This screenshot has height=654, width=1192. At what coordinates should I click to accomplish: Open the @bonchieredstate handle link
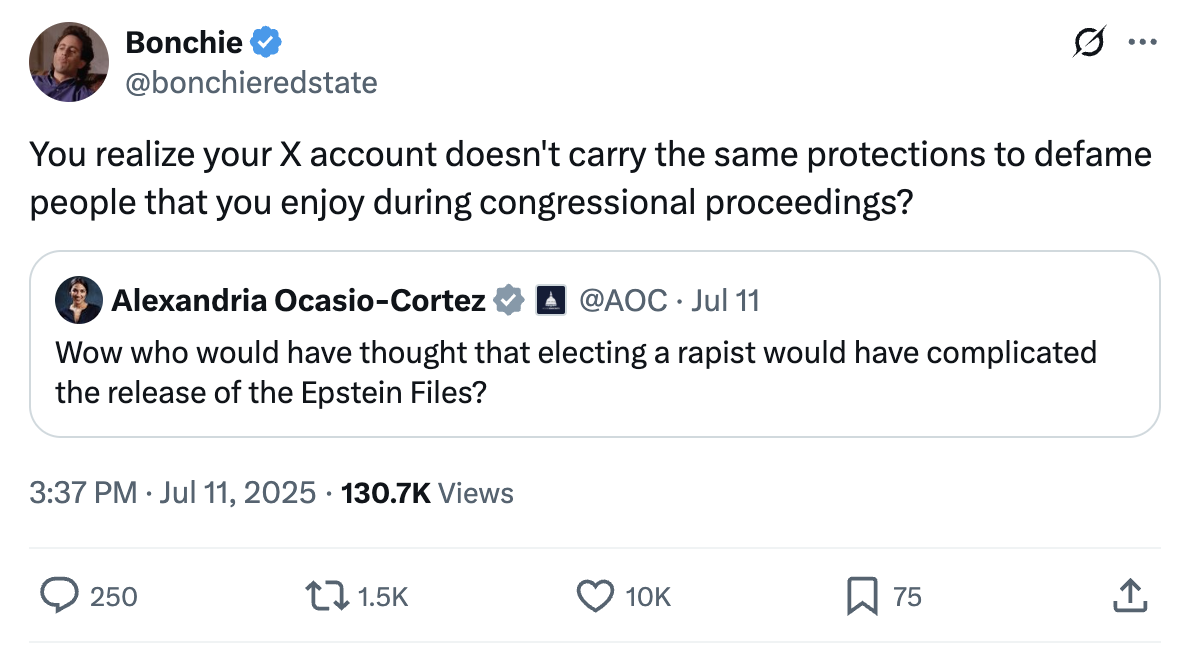(251, 82)
